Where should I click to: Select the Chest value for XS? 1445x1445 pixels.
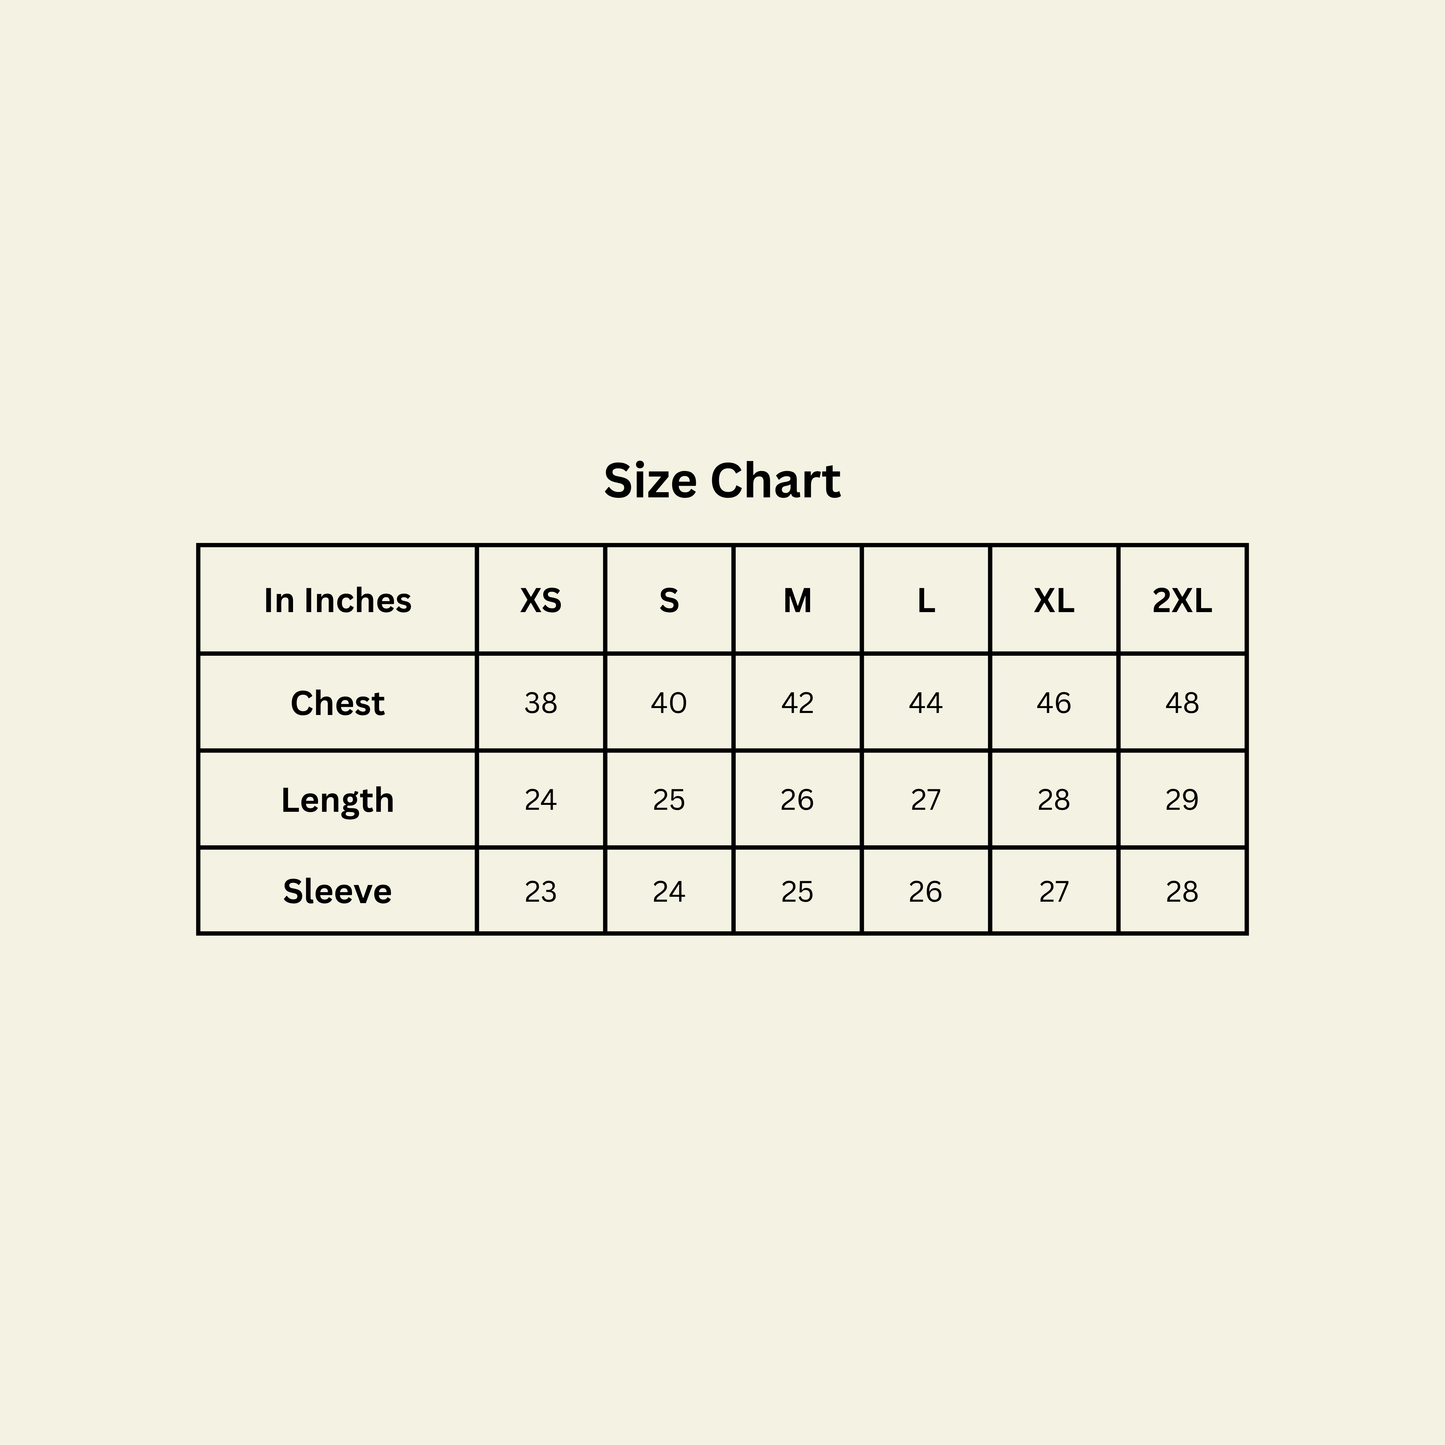click(x=541, y=703)
